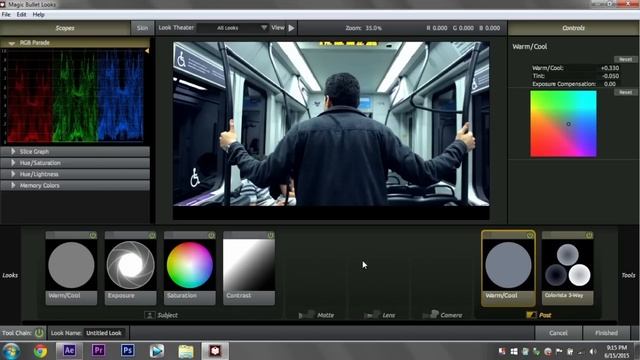Toggle power on Subject Warm/Cool tool
This screenshot has width=640, height=360.
point(93,236)
